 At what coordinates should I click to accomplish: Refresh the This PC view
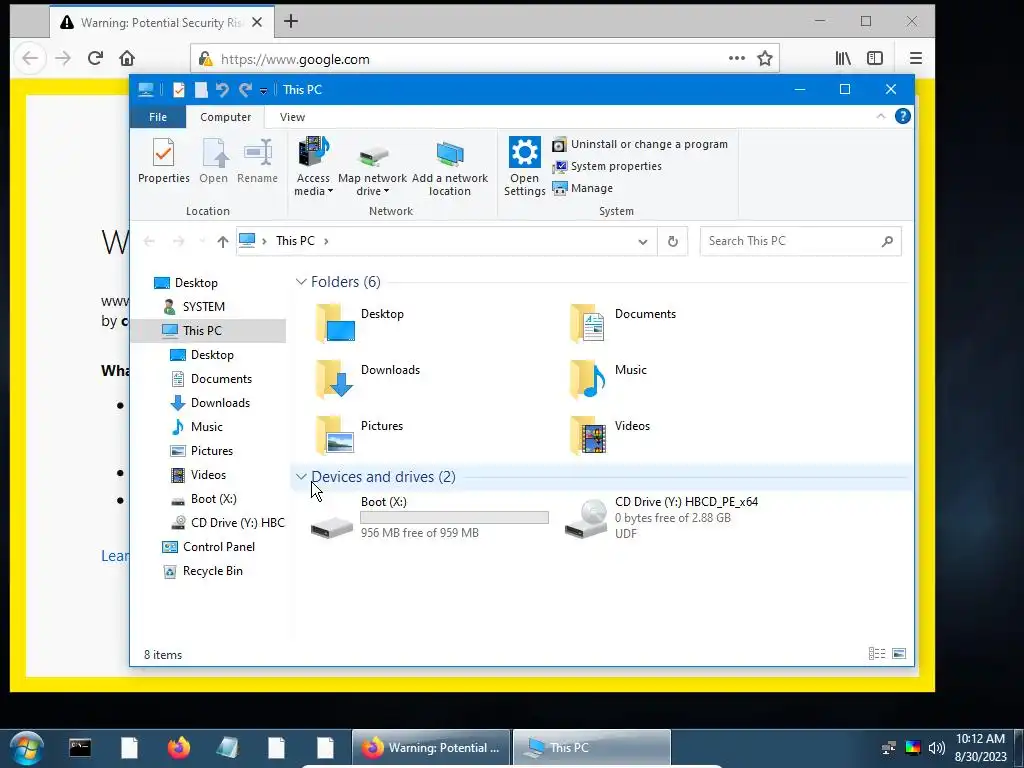(x=673, y=242)
